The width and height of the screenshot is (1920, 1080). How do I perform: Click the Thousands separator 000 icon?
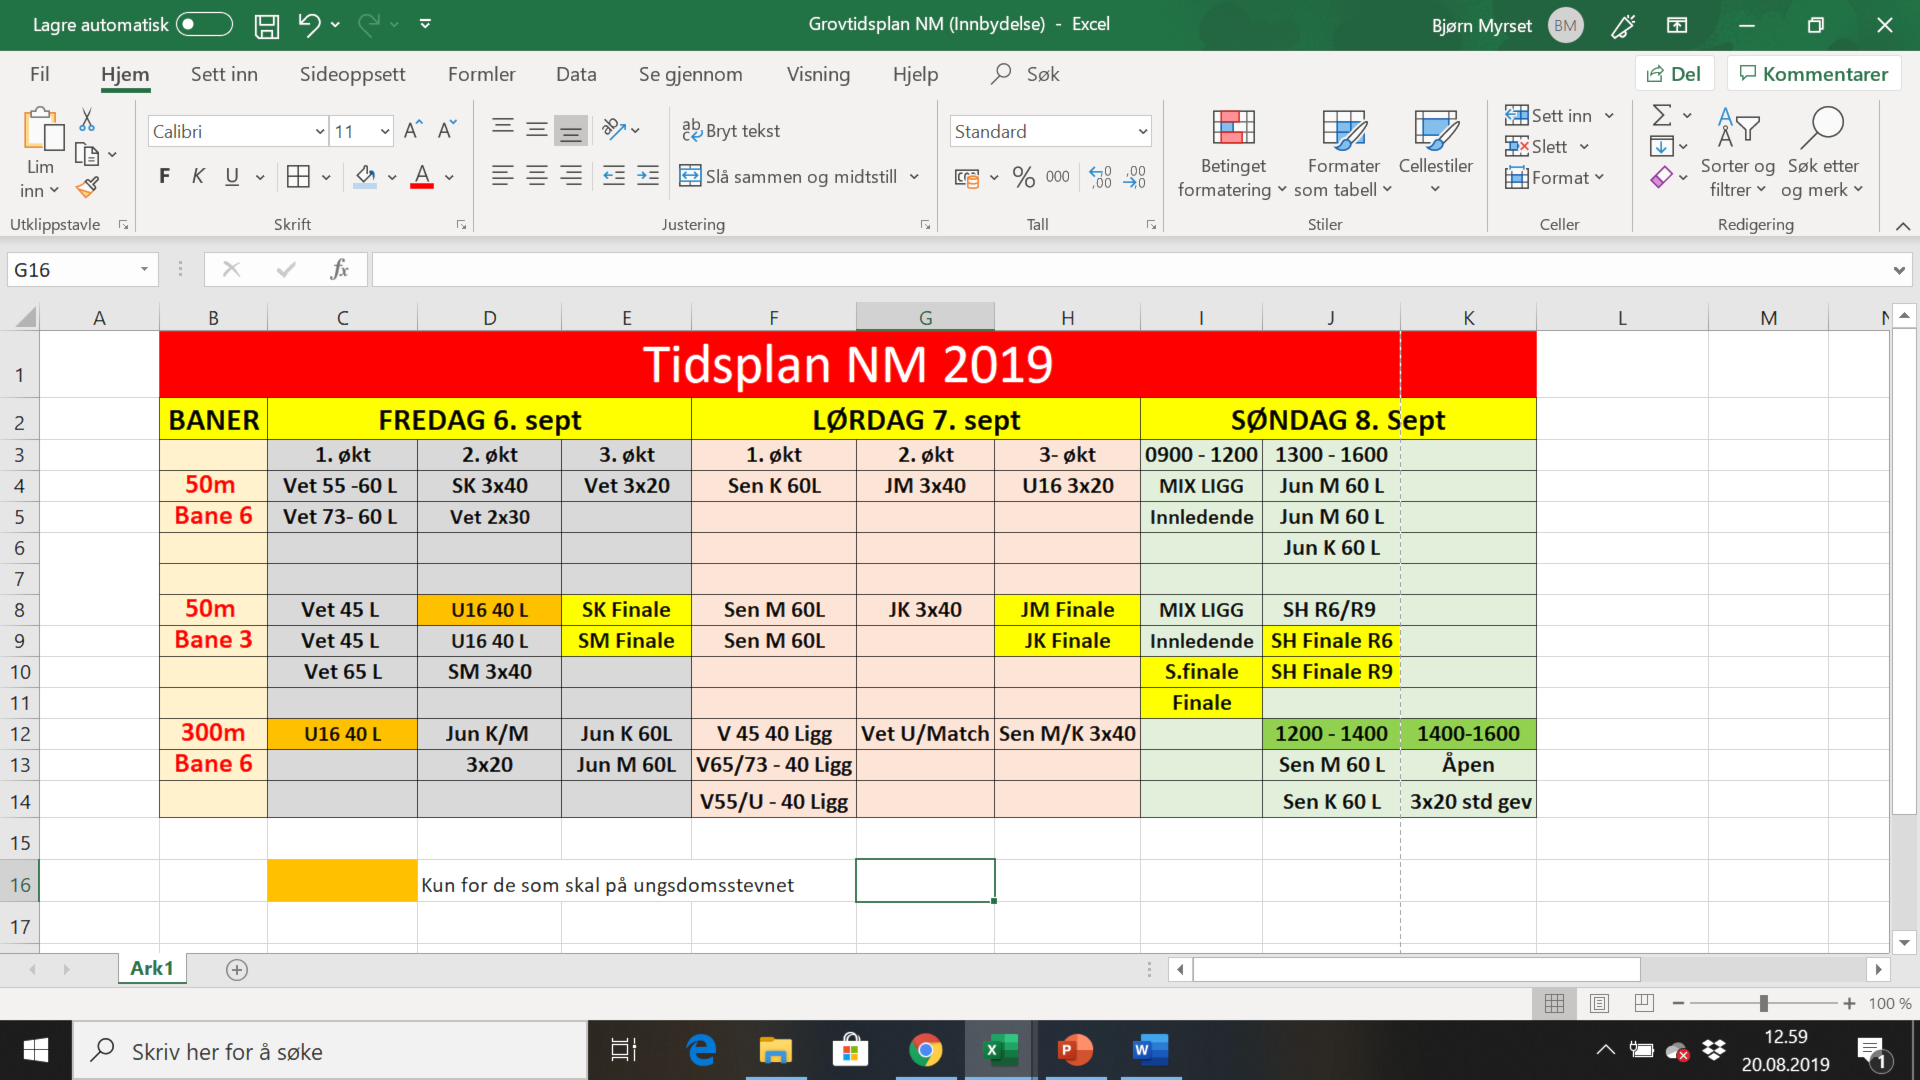tap(1058, 177)
